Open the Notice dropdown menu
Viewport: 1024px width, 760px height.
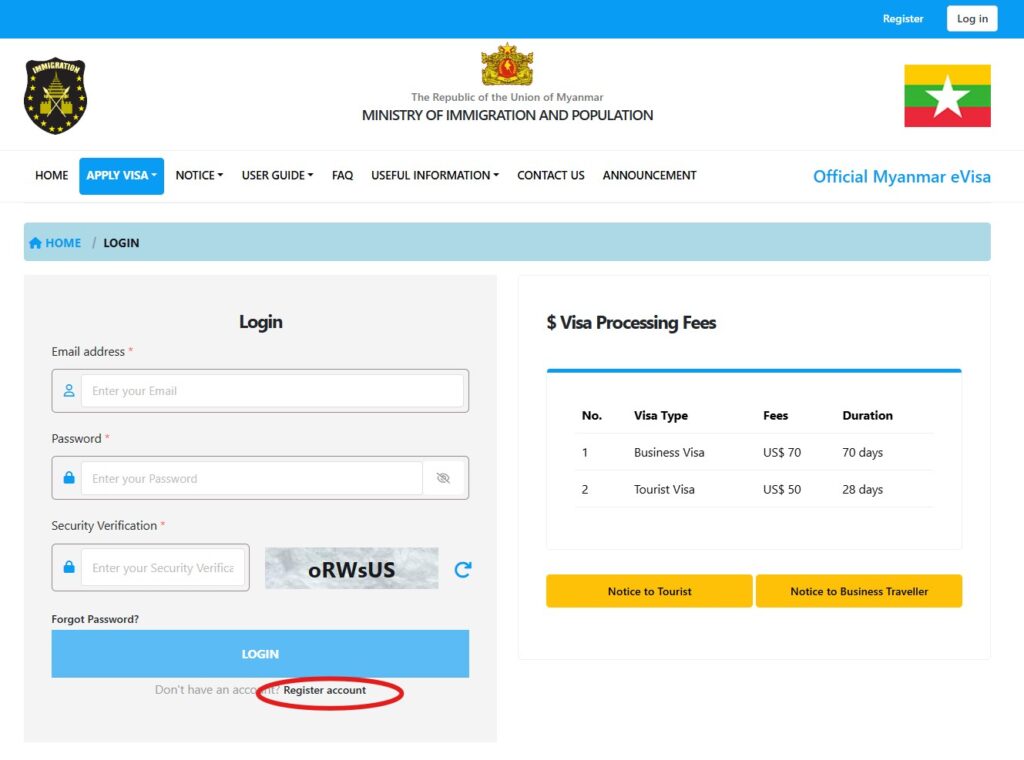tap(199, 176)
